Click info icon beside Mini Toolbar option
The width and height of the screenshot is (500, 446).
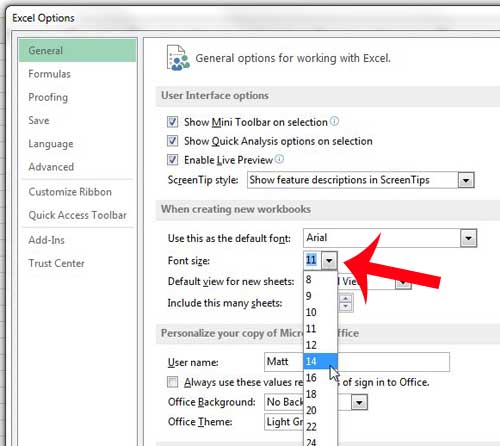(334, 121)
